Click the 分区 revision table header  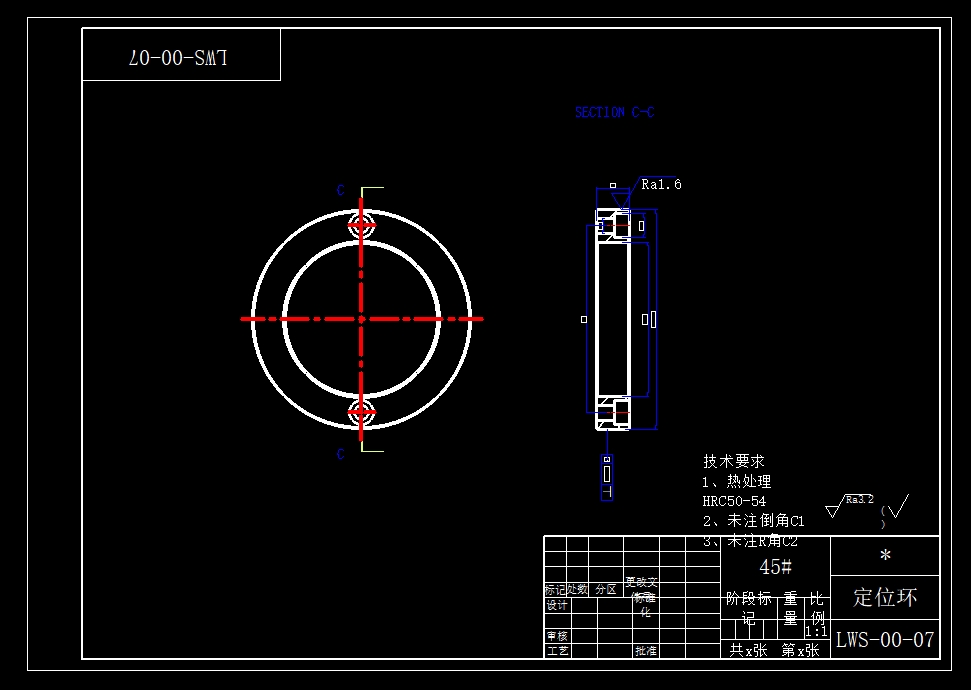tap(606, 590)
